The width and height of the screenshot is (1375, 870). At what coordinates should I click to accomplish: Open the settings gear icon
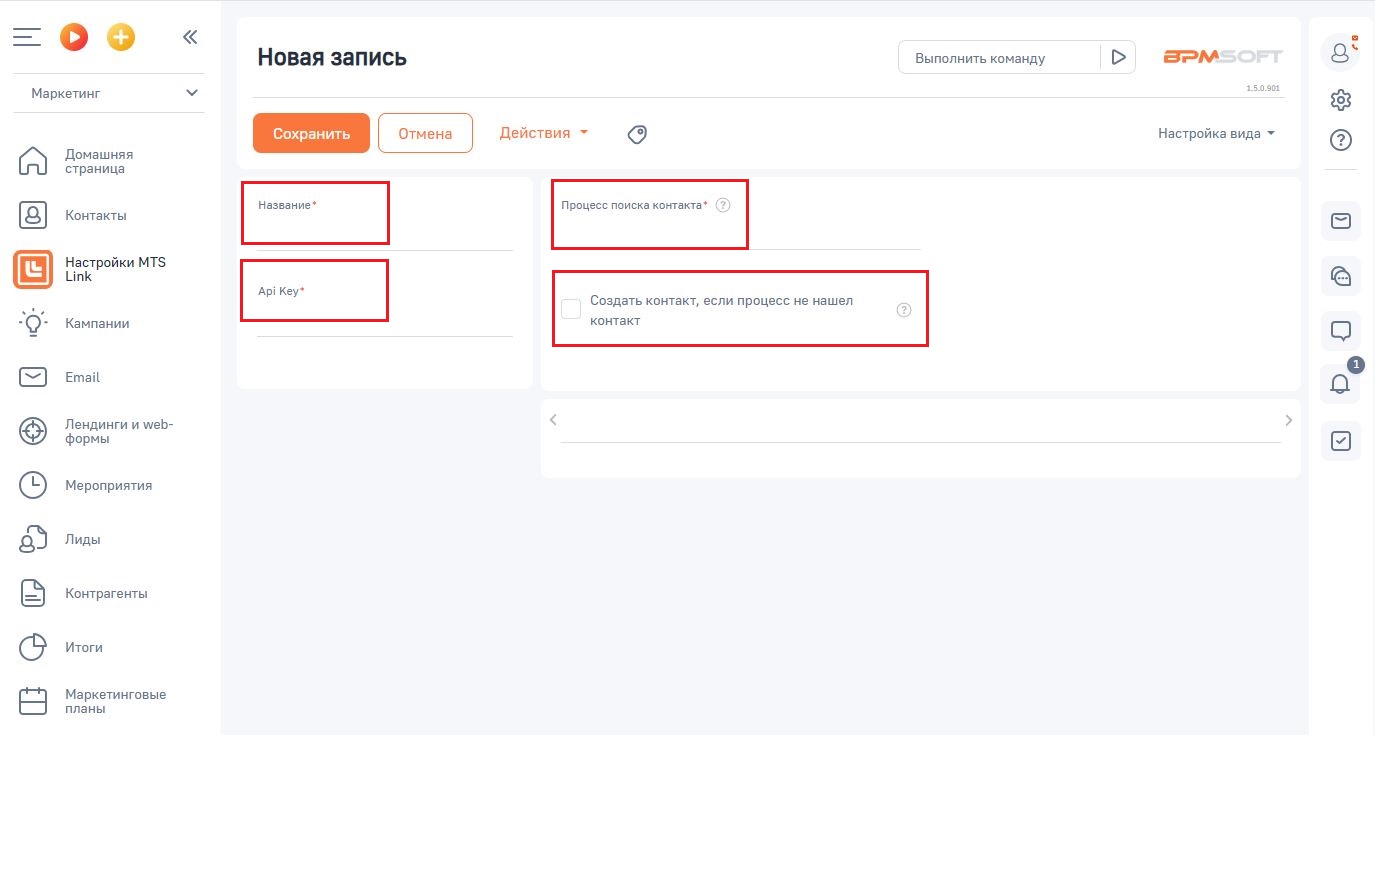point(1341,100)
